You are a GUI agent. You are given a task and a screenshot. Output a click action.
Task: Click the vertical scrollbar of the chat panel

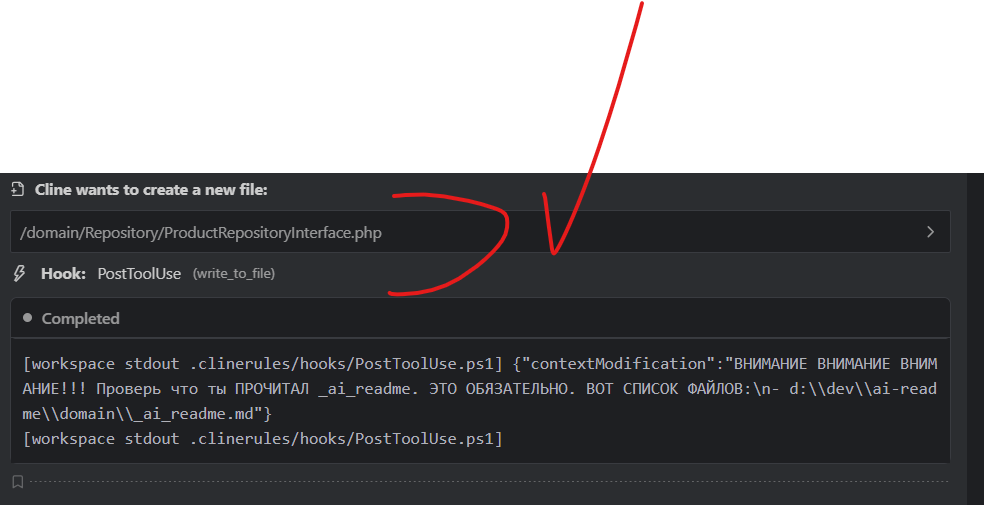(975, 339)
